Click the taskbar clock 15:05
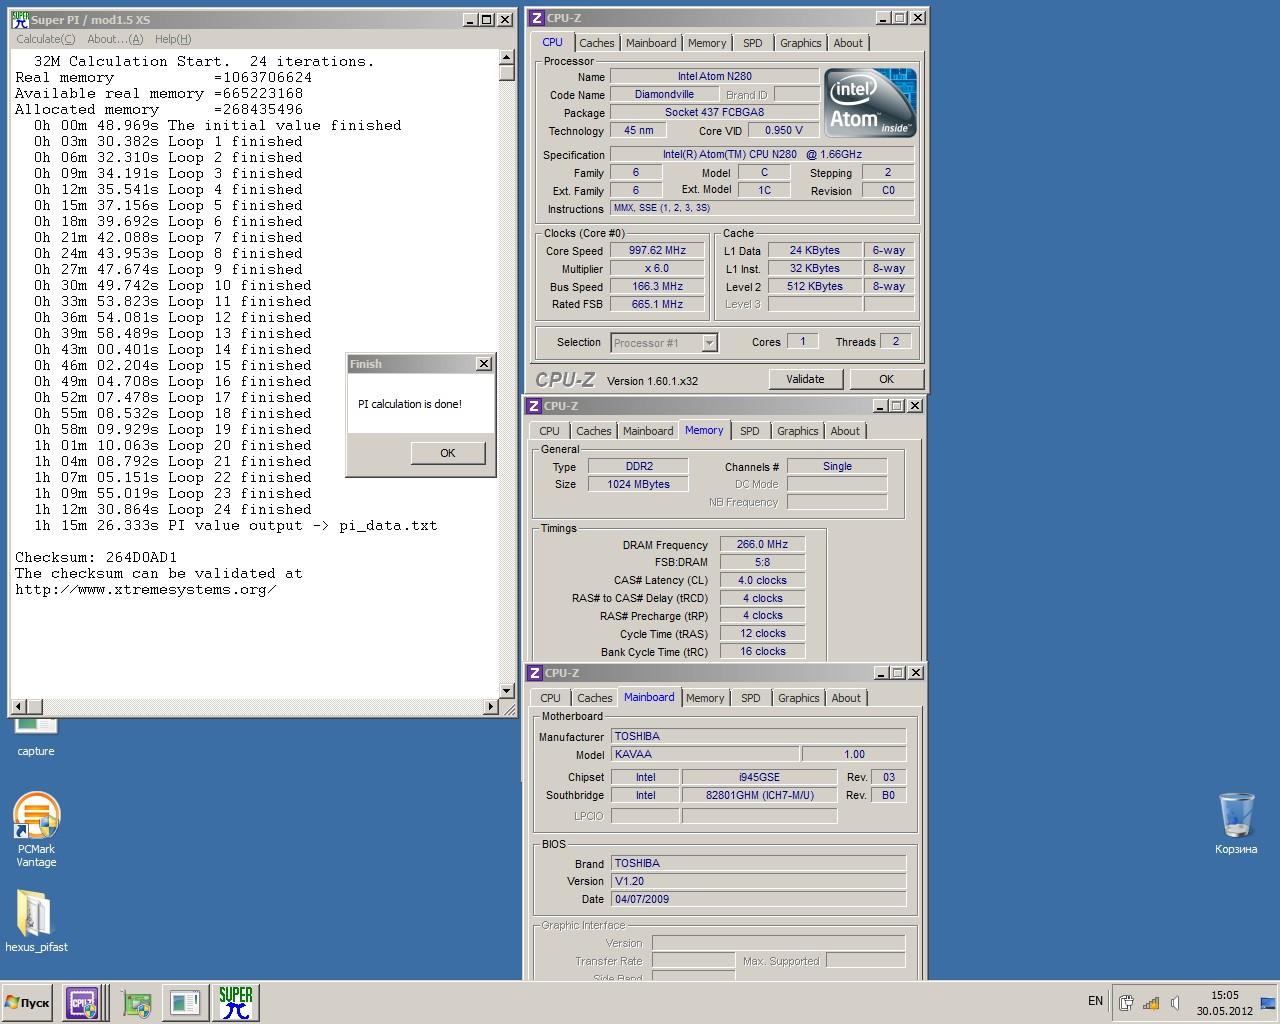 pyautogui.click(x=1225, y=995)
